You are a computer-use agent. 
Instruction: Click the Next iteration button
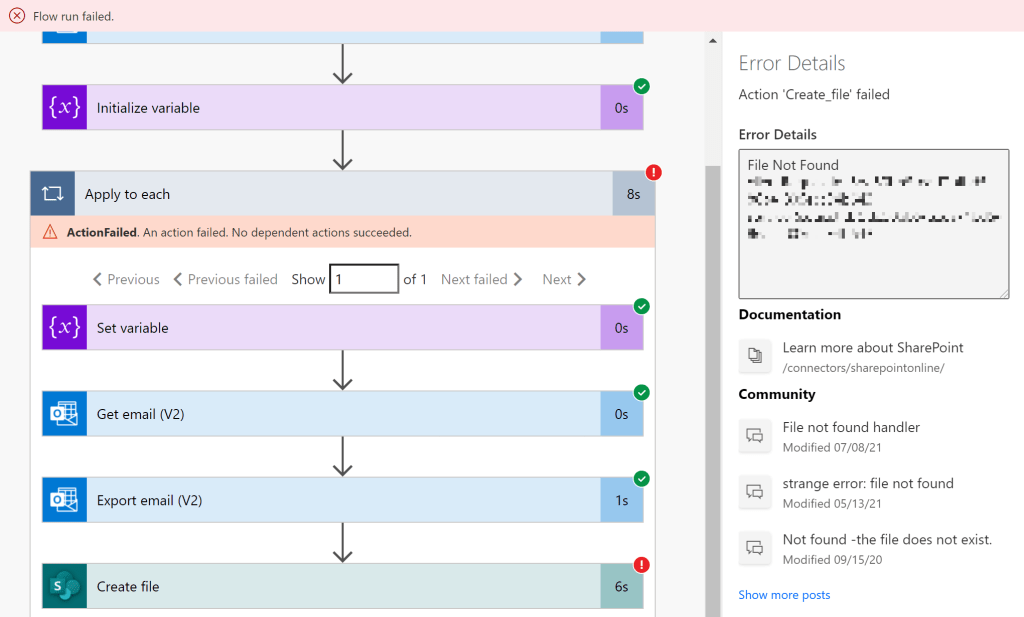[564, 280]
